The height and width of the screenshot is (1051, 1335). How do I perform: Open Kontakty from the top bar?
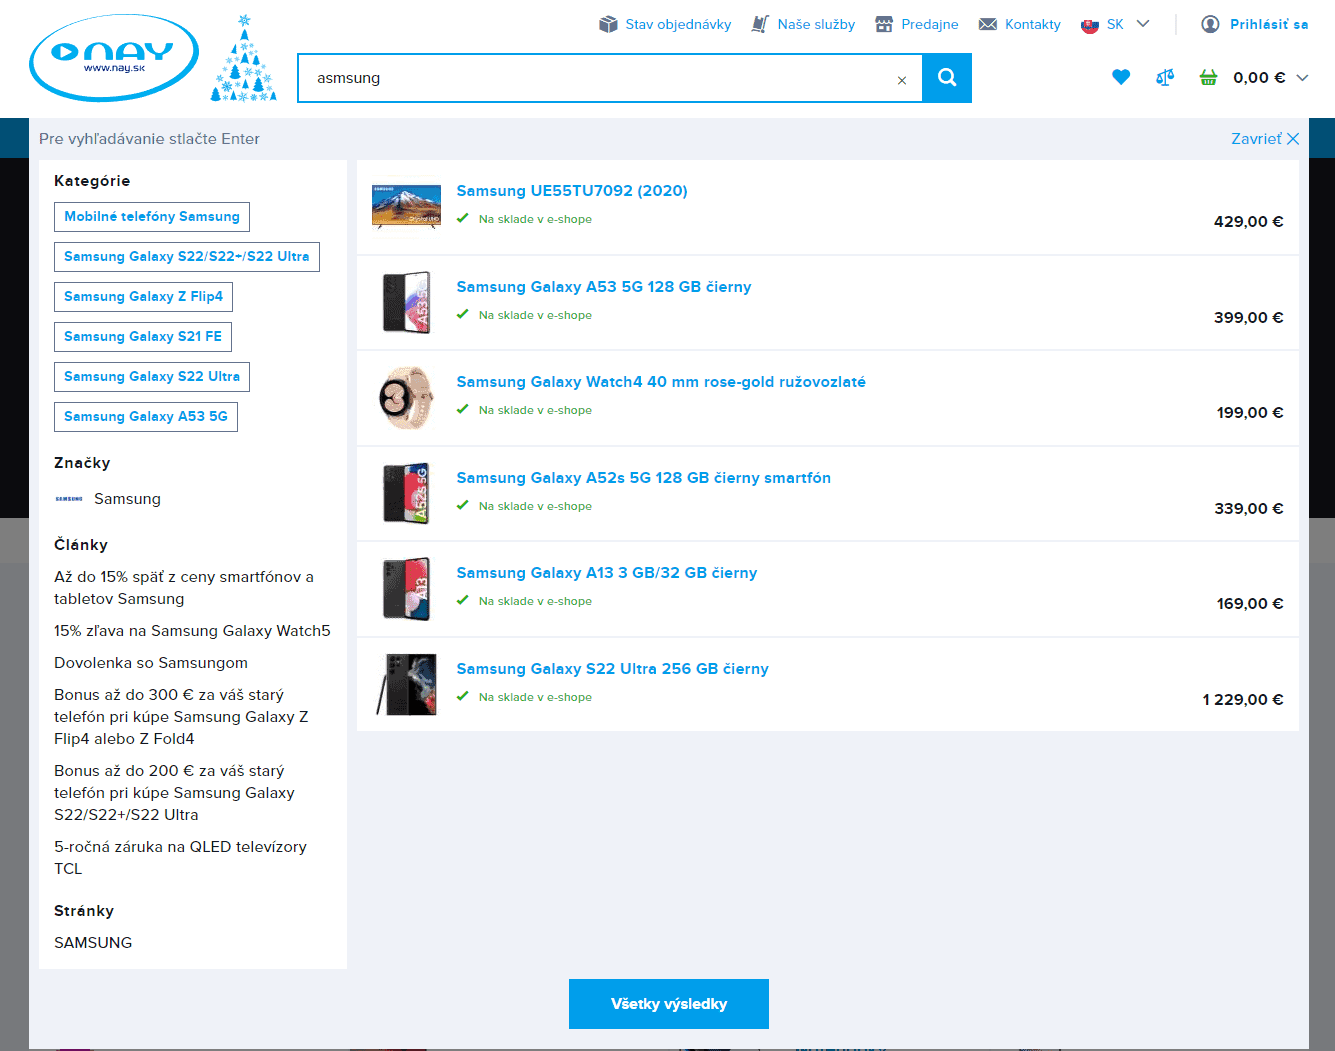tap(1019, 24)
